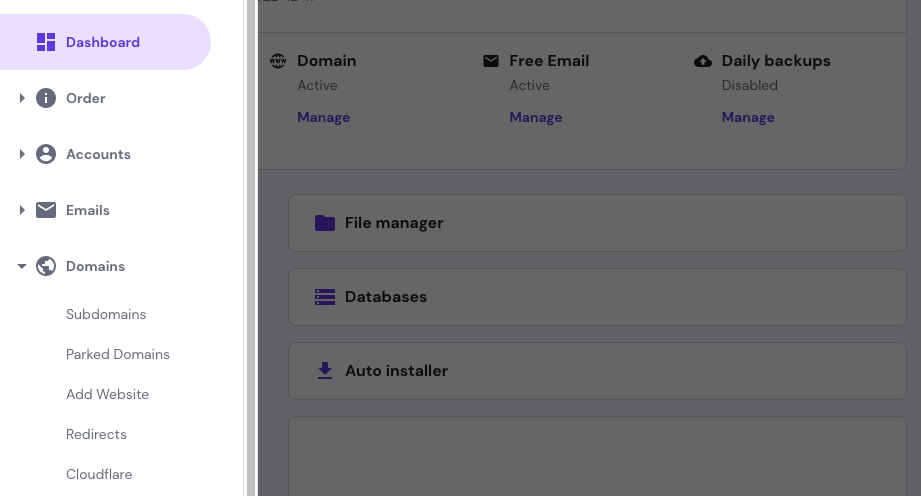This screenshot has width=921, height=496.
Task: Expand the Order menu arrow
Action: [22, 98]
